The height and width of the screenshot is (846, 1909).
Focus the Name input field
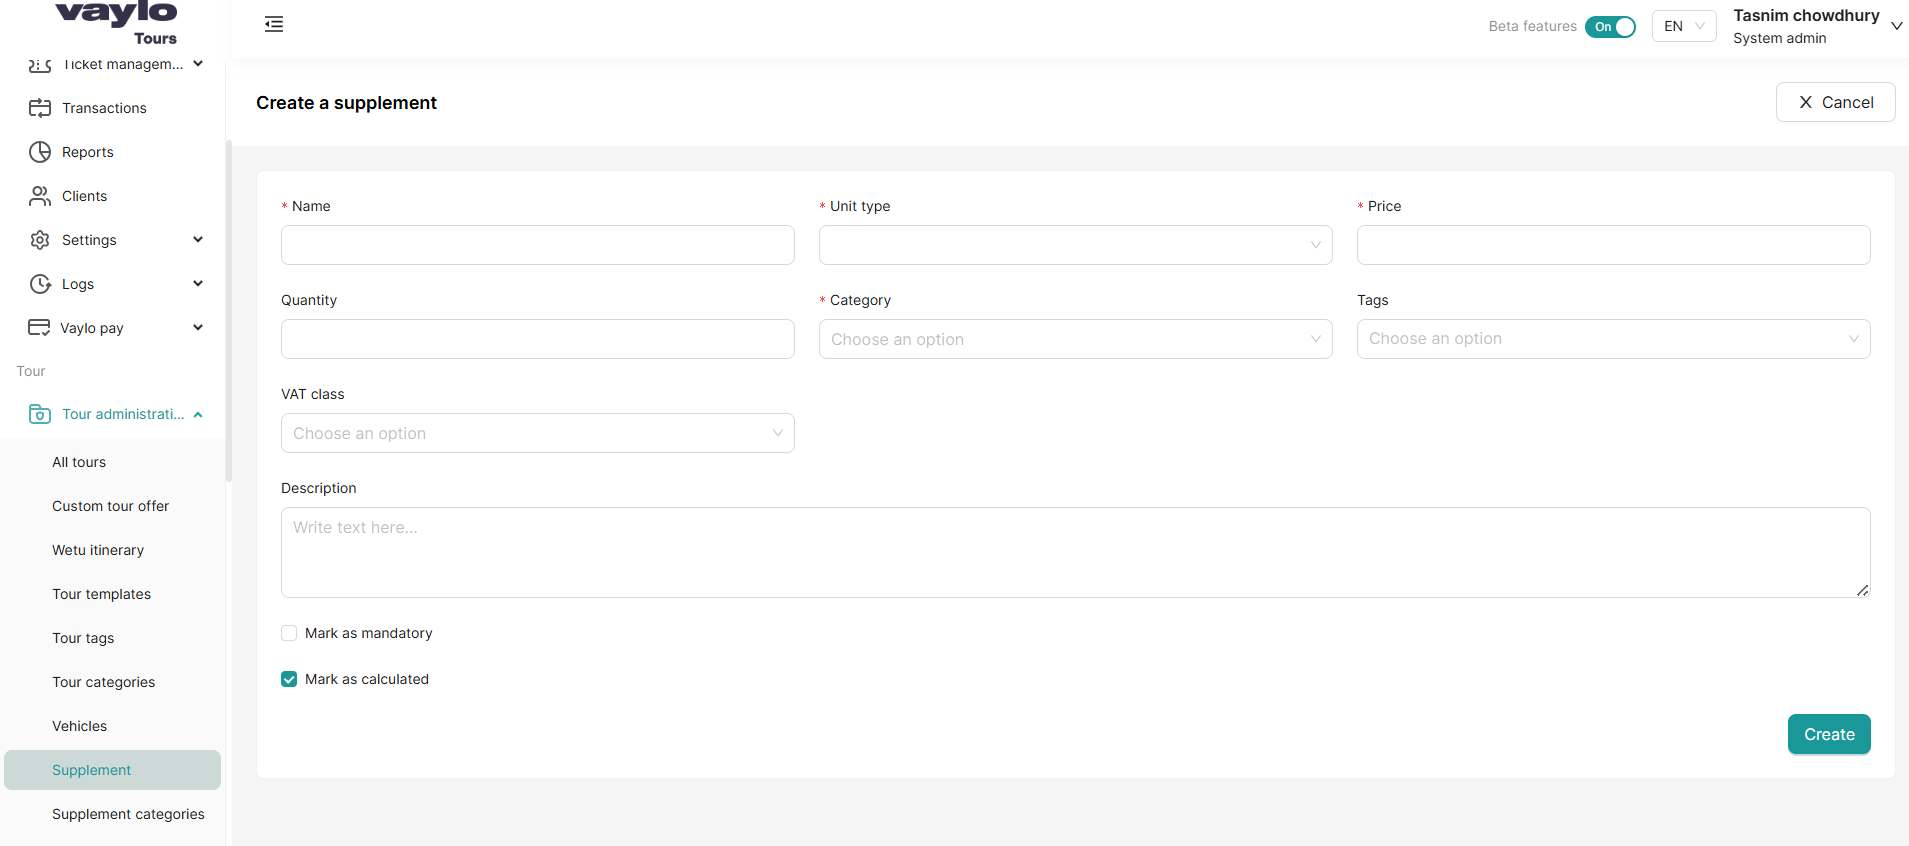tap(537, 245)
